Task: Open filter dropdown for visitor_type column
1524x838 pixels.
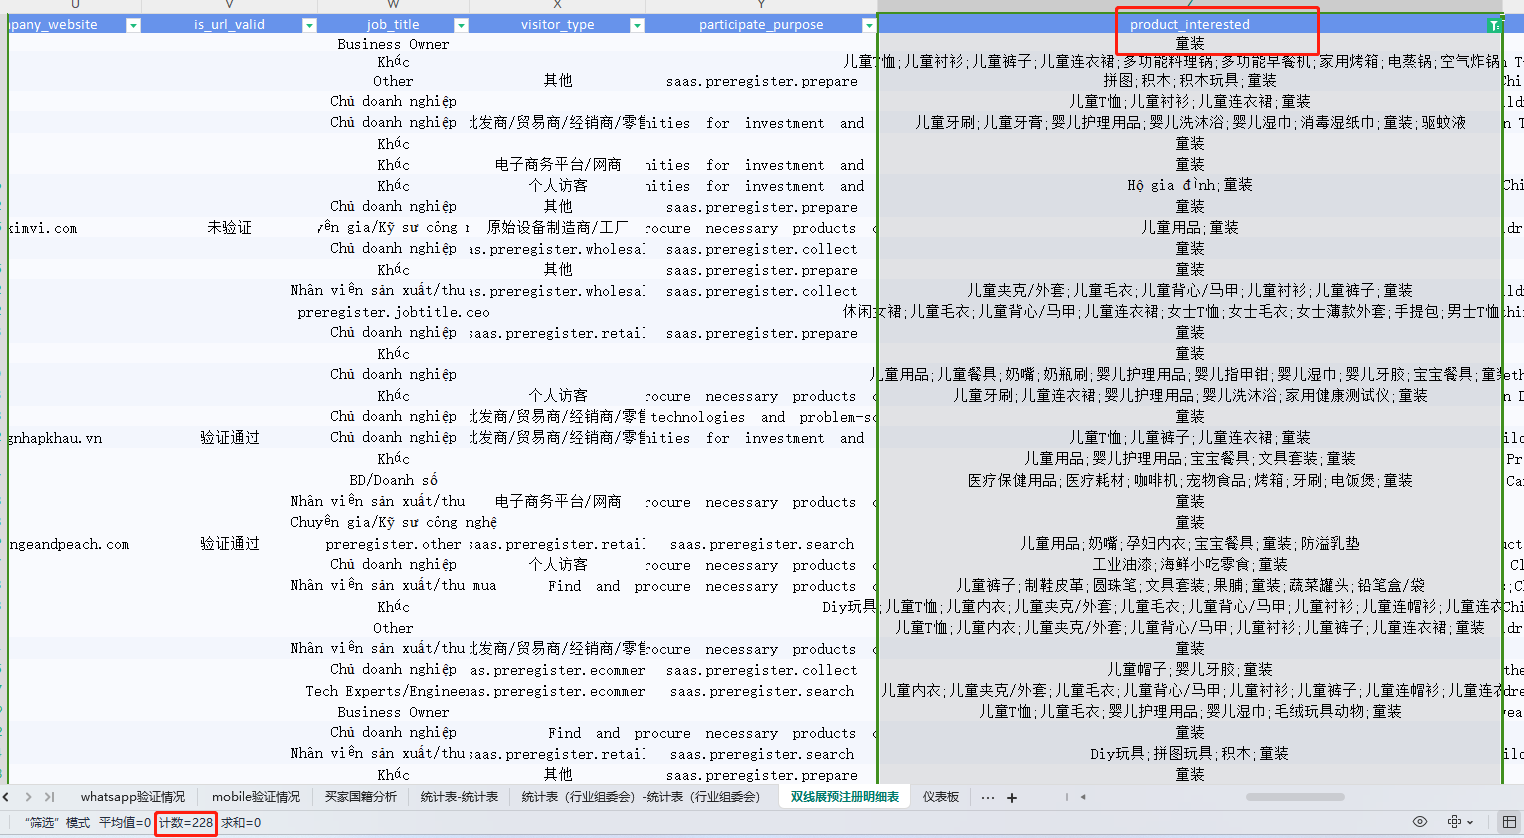Action: 637,25
